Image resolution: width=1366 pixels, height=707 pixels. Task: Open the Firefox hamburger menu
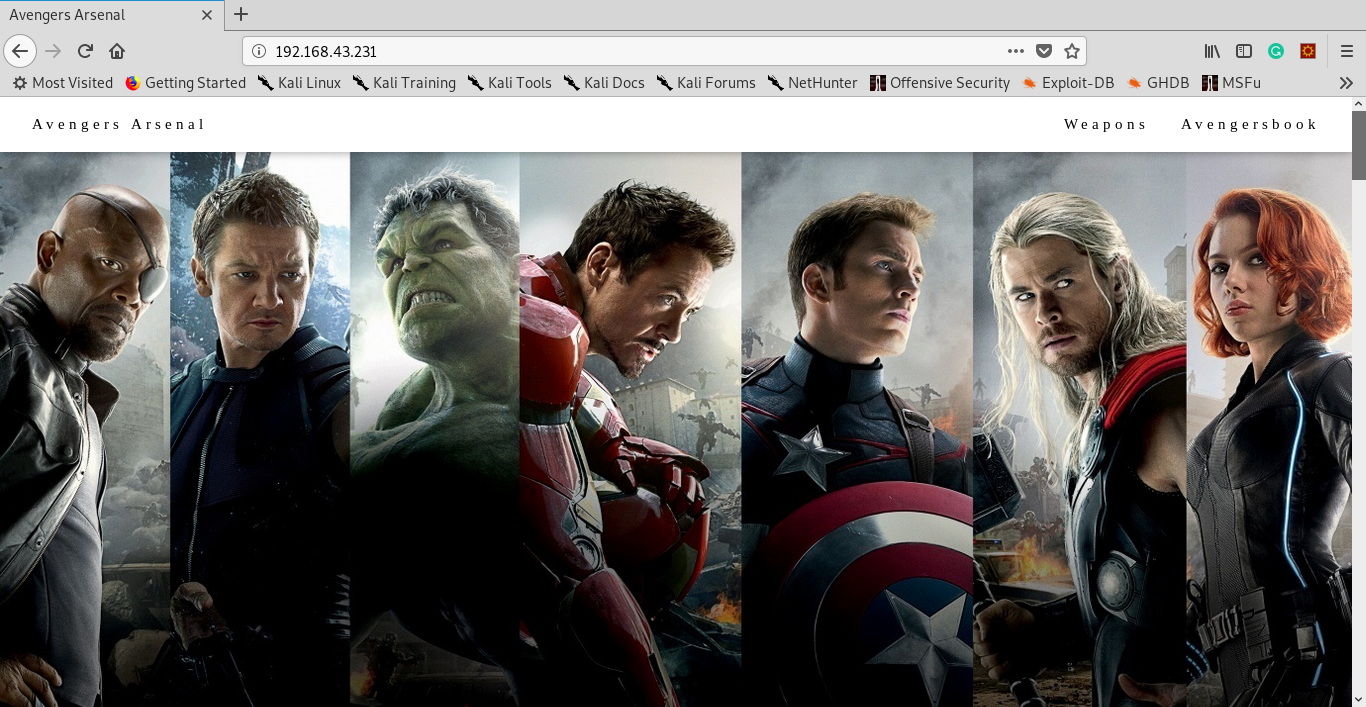[1347, 51]
